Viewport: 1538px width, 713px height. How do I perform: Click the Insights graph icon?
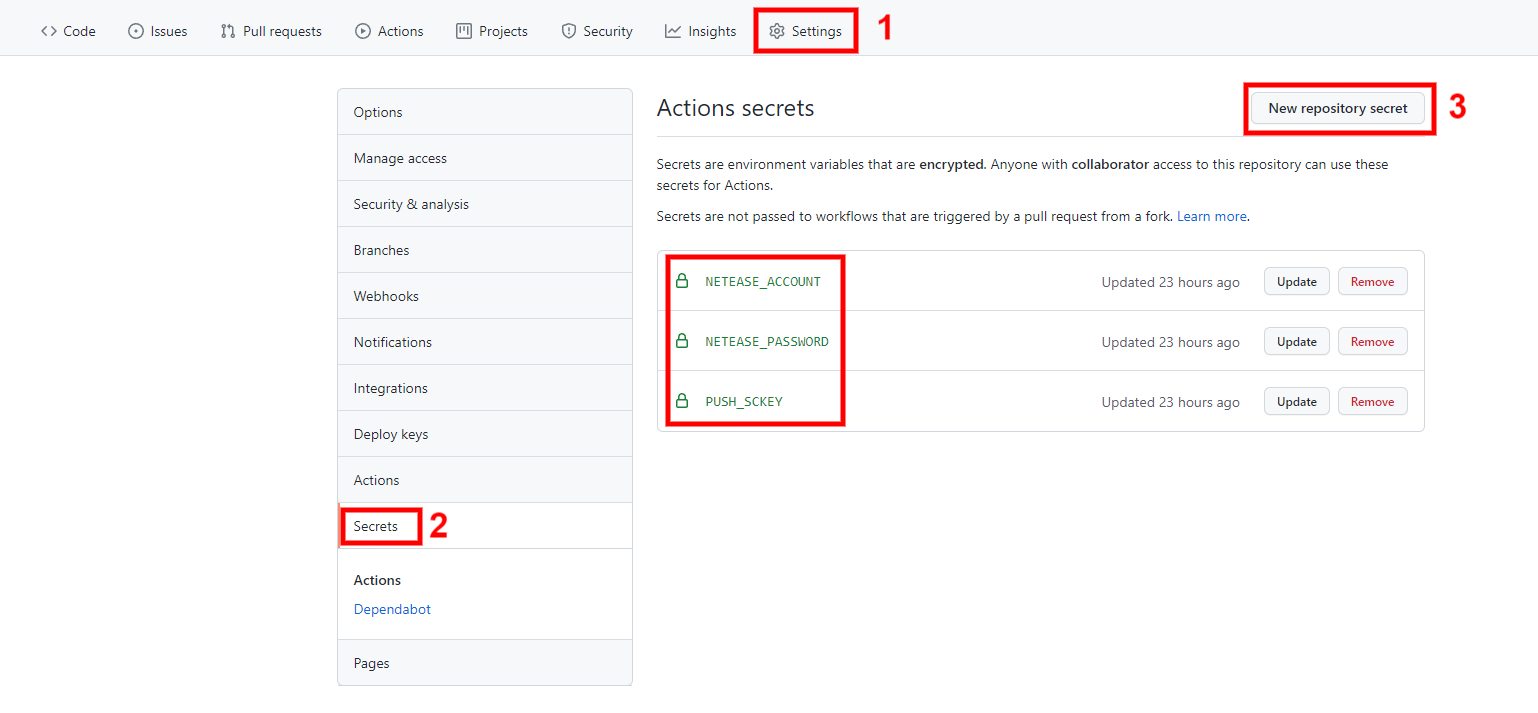[x=673, y=31]
